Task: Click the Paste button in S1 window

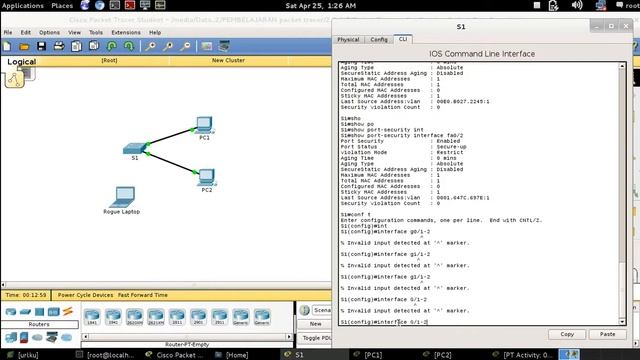Action: 607,334
